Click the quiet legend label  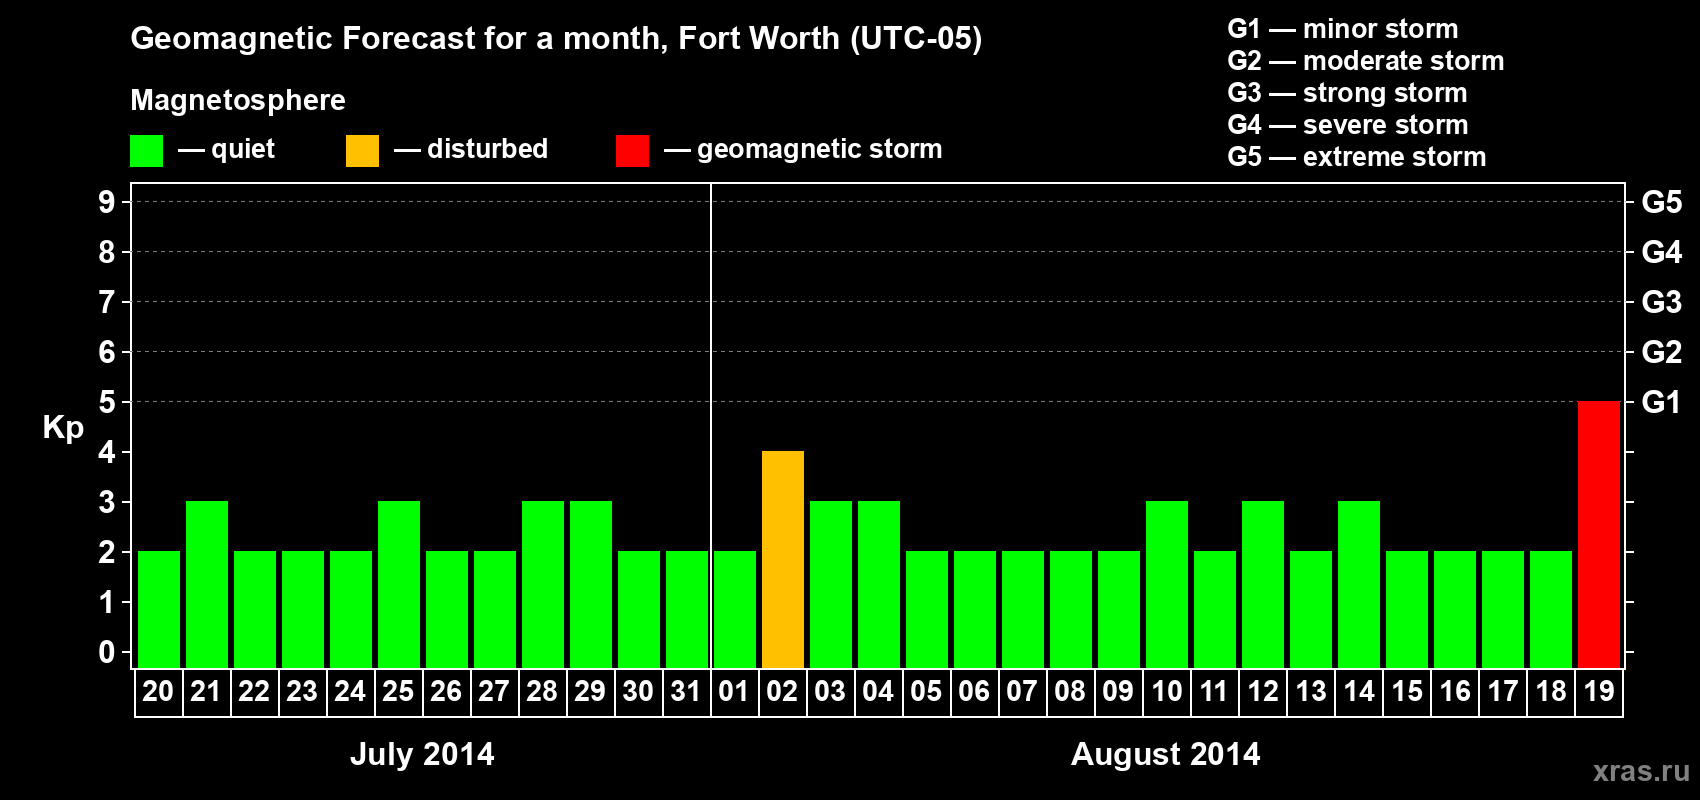coord(243,150)
